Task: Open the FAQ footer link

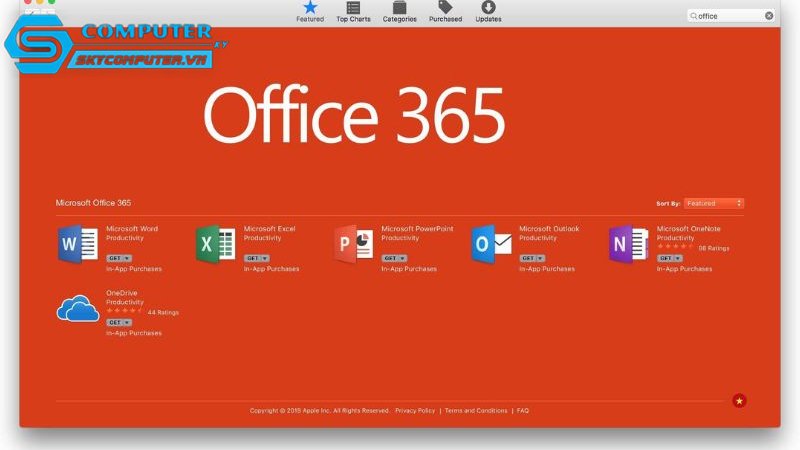Action: (522, 410)
